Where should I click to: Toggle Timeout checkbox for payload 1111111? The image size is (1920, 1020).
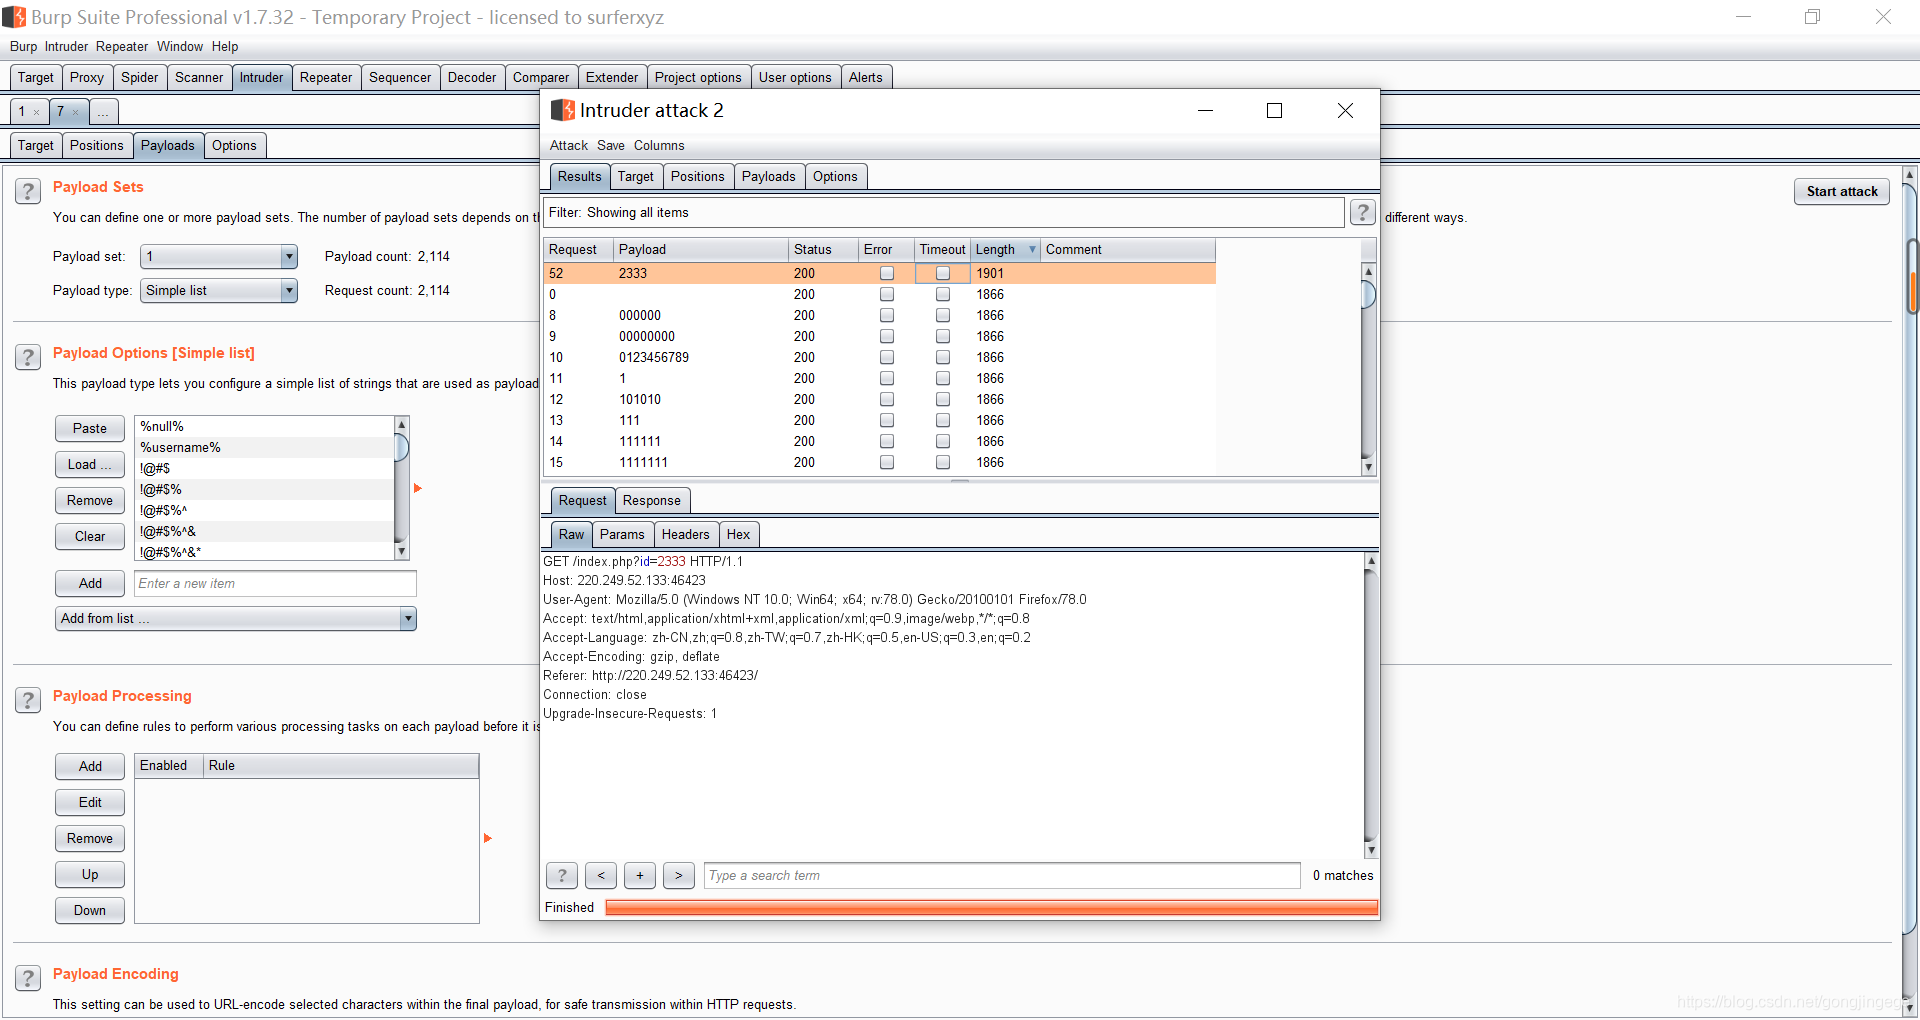(x=943, y=462)
